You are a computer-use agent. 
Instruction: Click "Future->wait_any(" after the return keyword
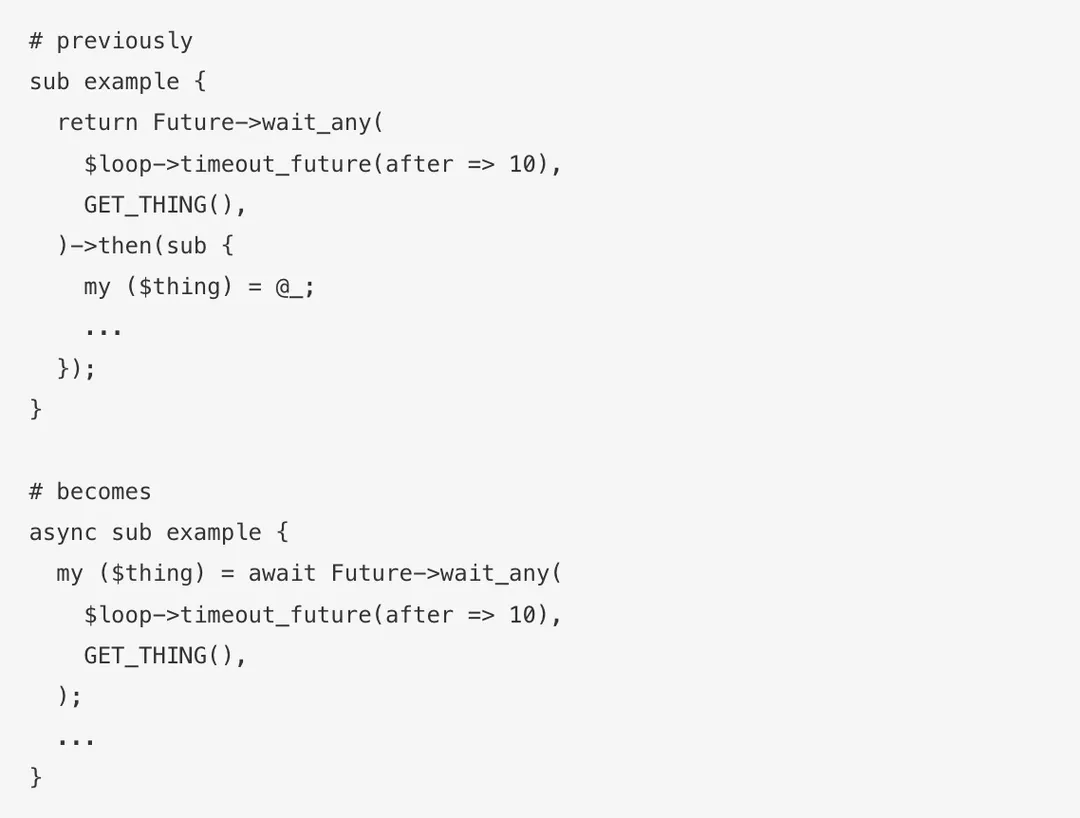click(268, 123)
